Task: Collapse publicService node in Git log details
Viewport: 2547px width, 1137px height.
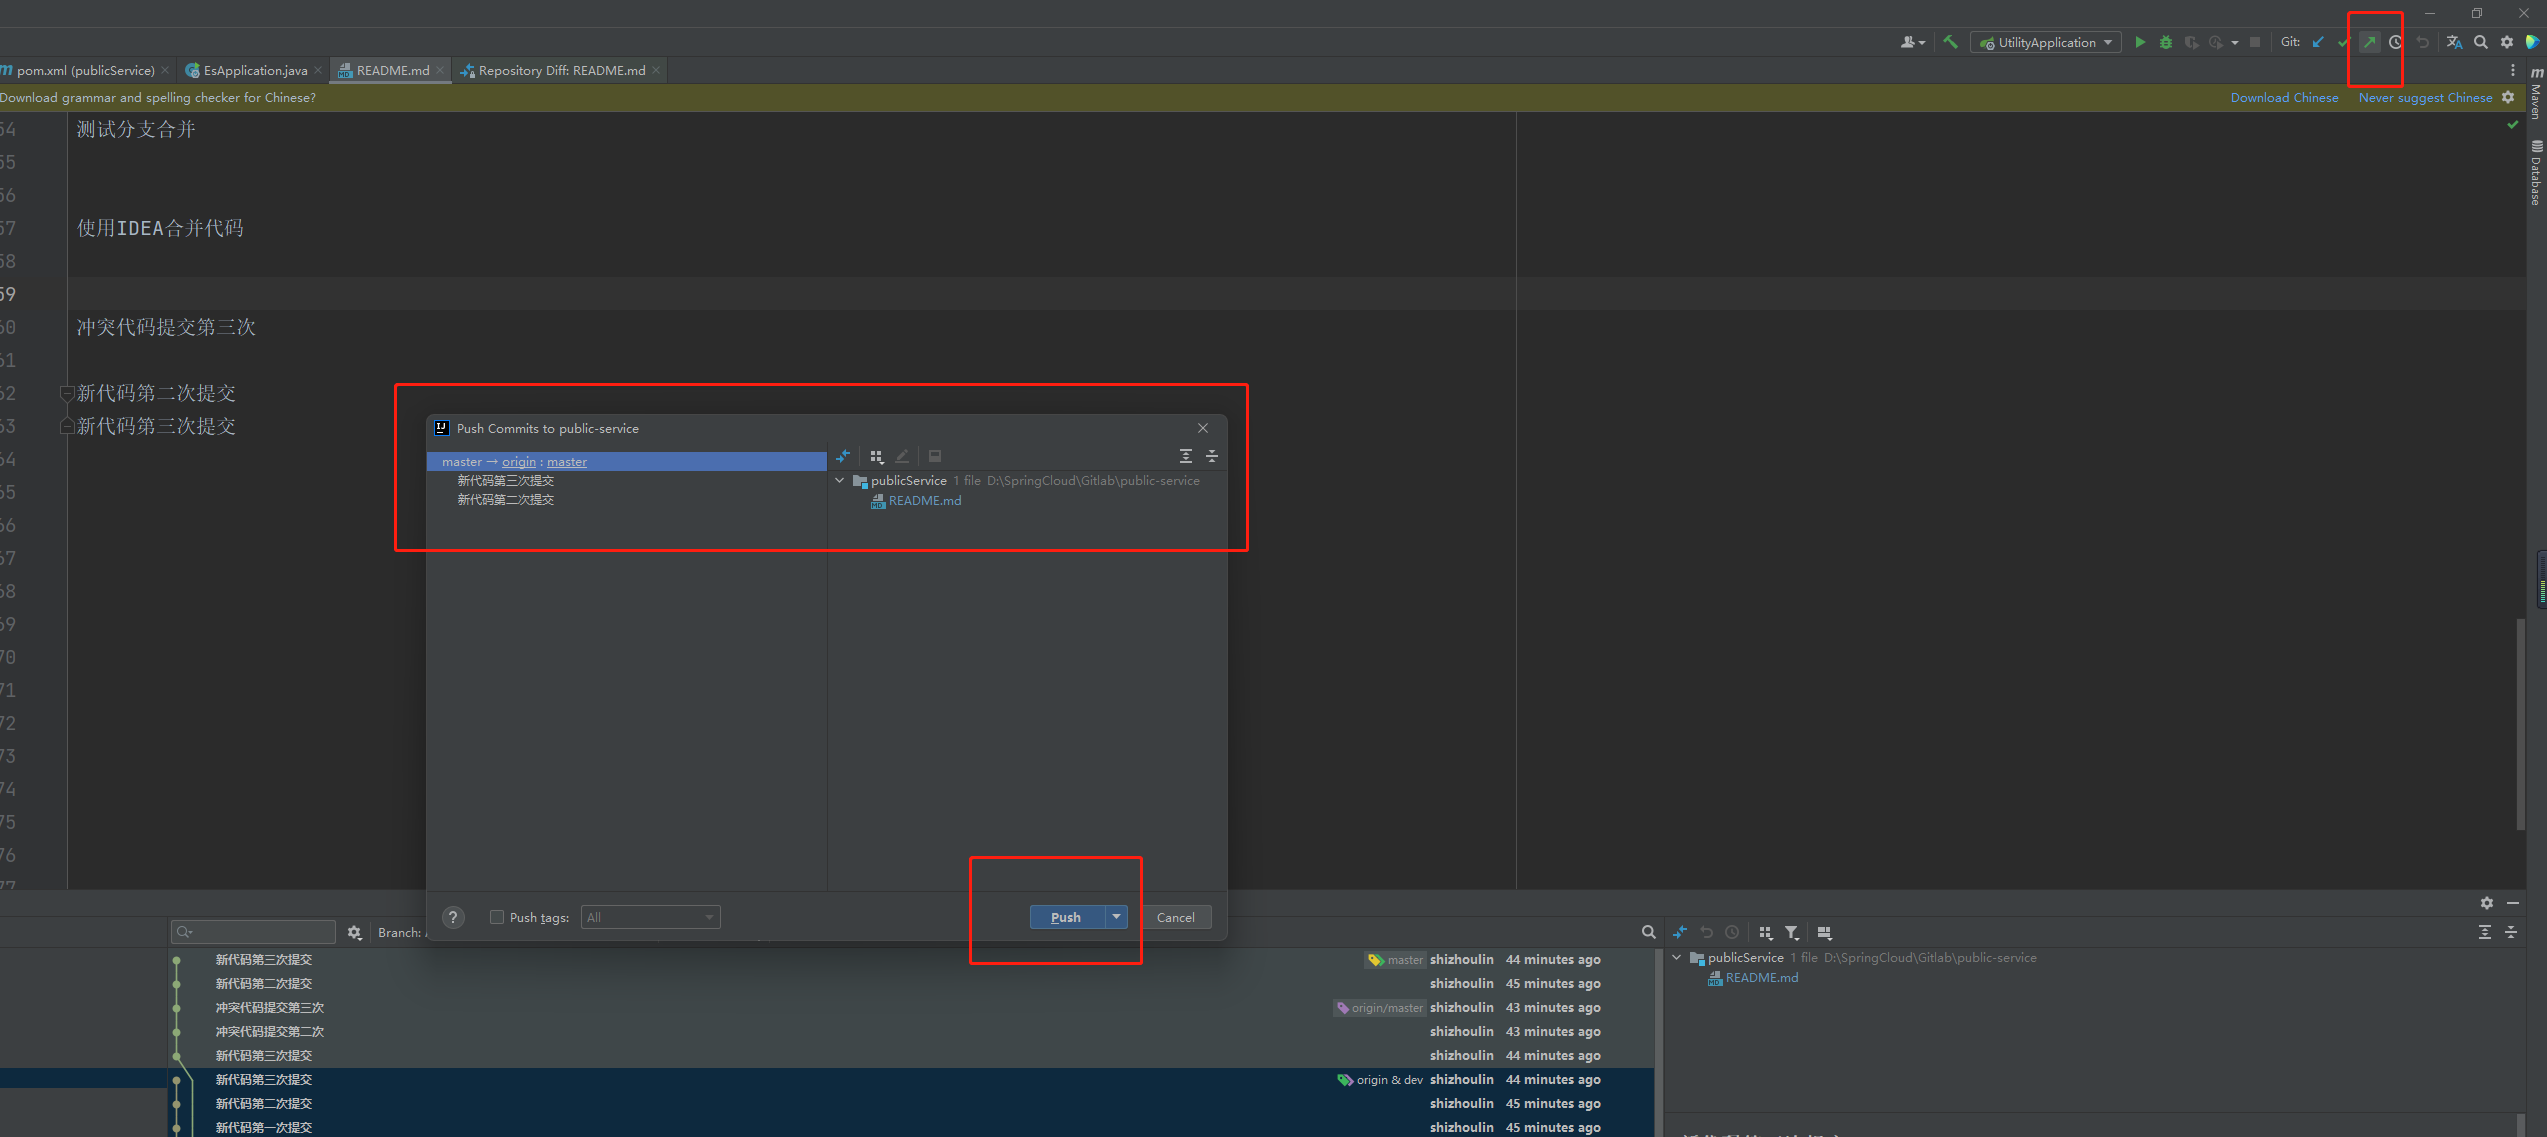Action: (x=1677, y=958)
